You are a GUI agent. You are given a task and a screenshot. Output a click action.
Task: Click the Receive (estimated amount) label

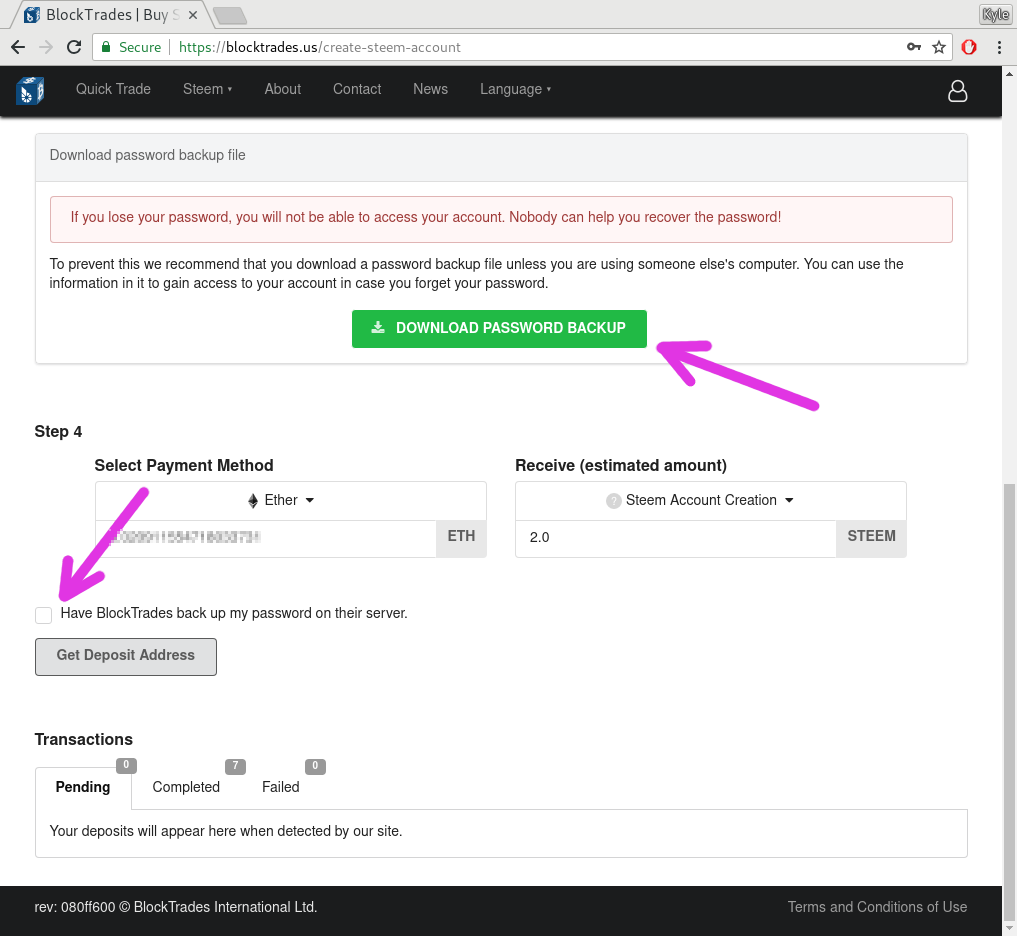pyautogui.click(x=621, y=465)
